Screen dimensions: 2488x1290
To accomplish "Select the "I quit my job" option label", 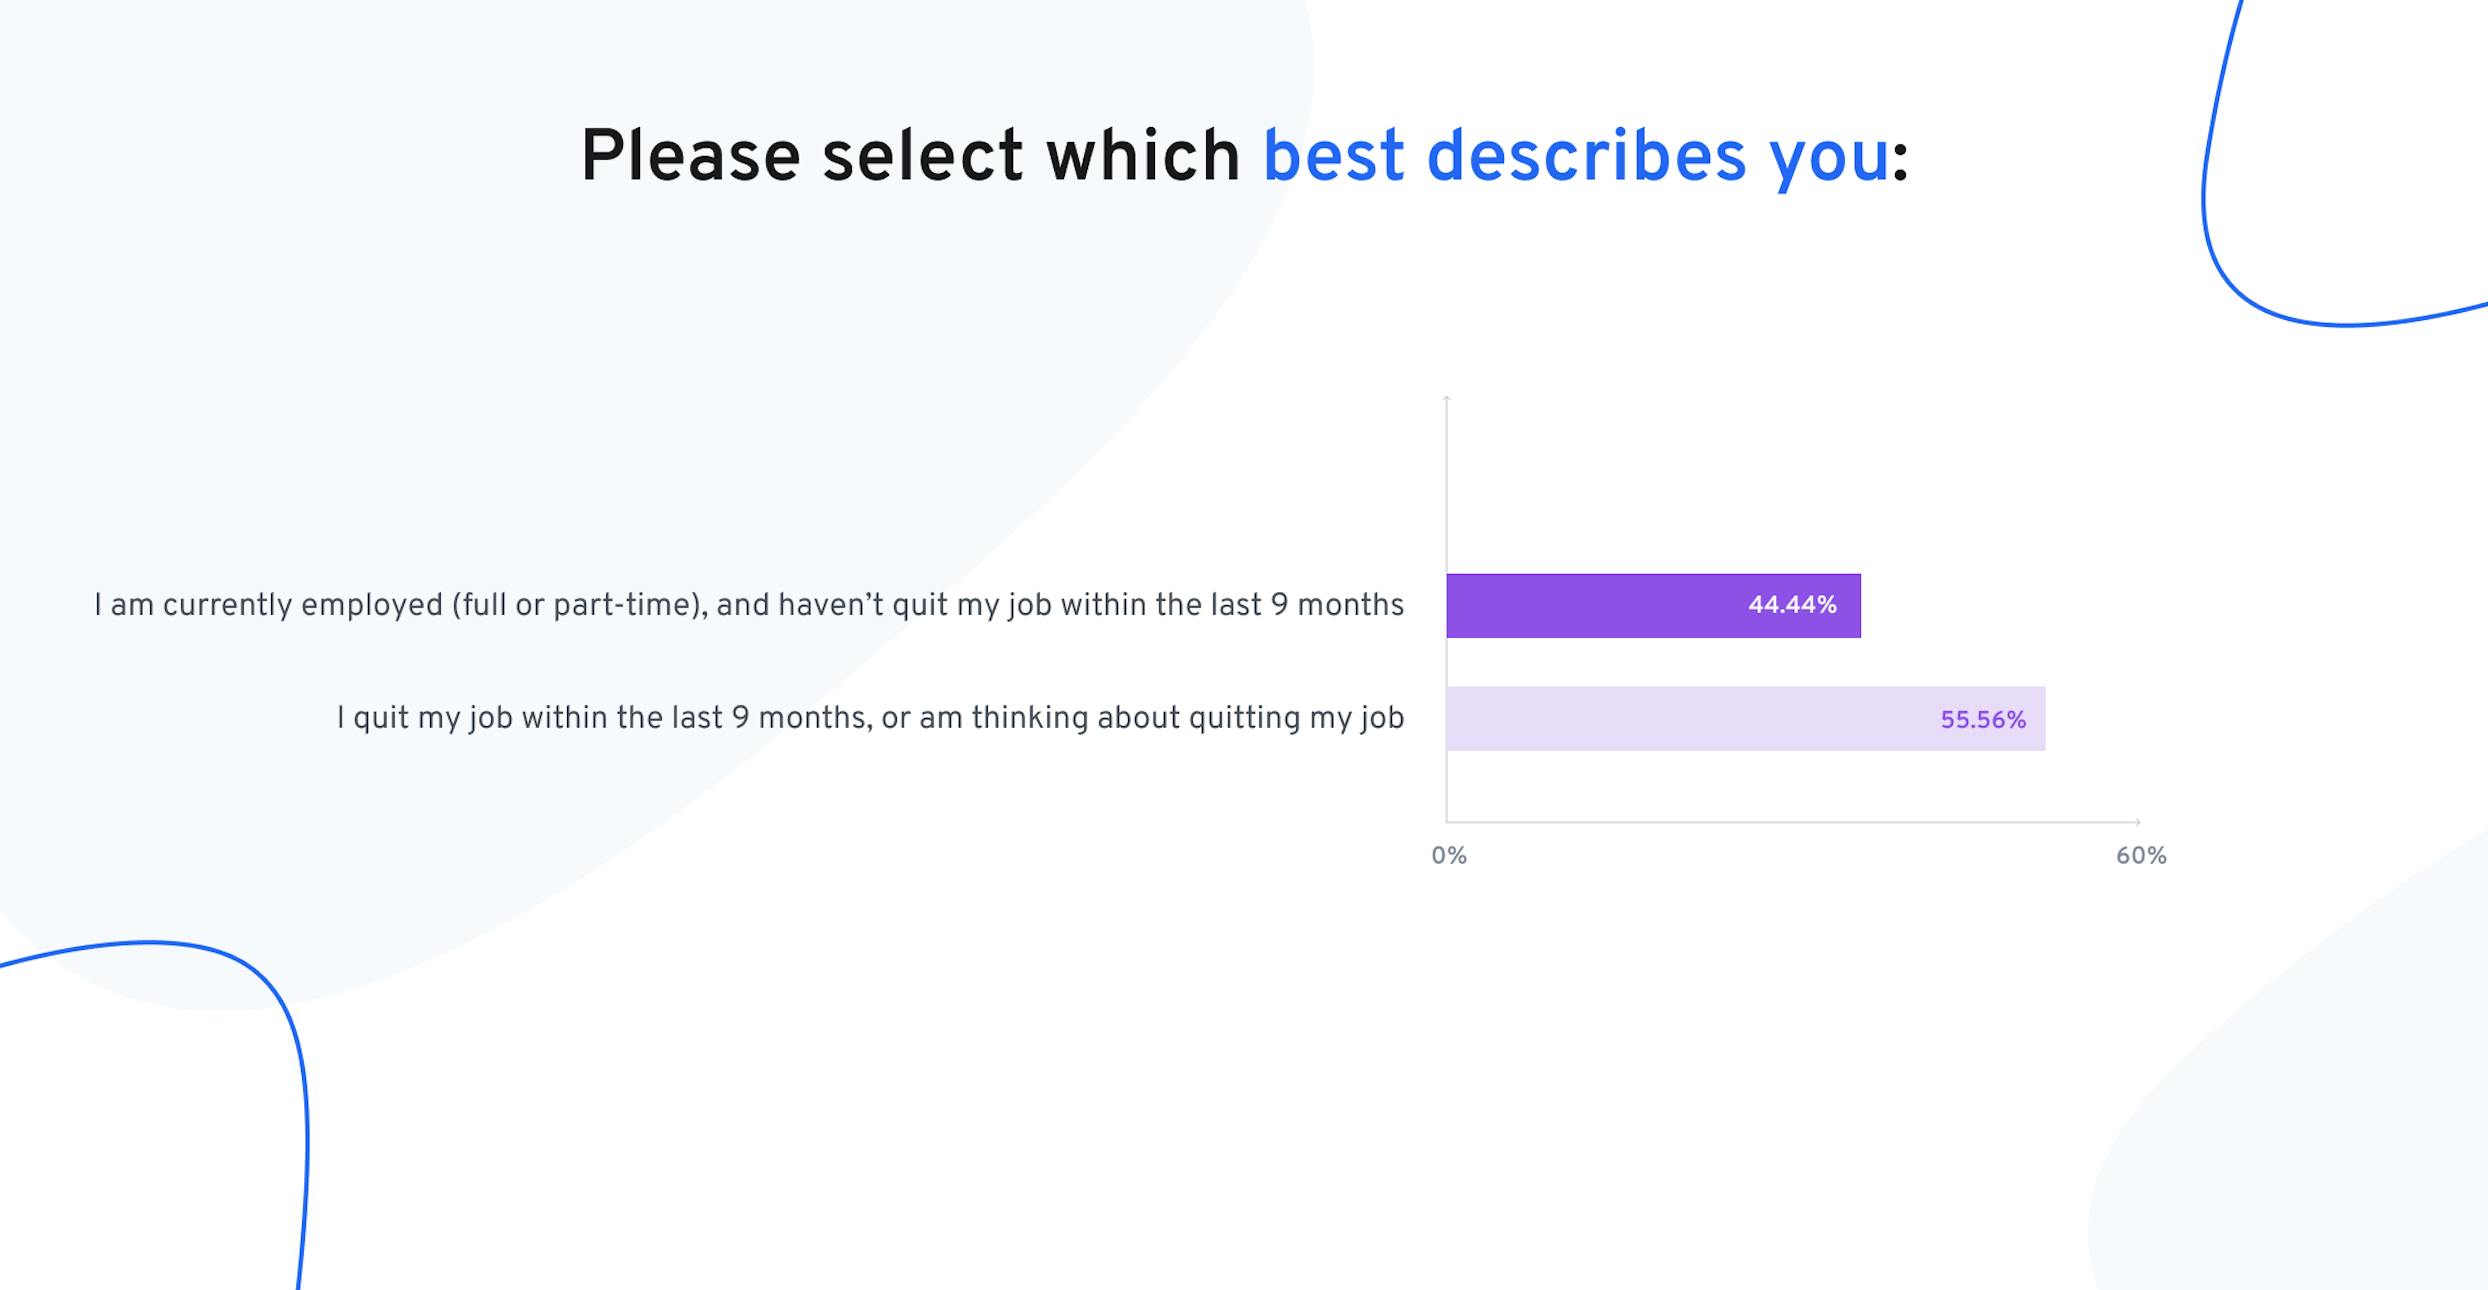I will click(870, 719).
